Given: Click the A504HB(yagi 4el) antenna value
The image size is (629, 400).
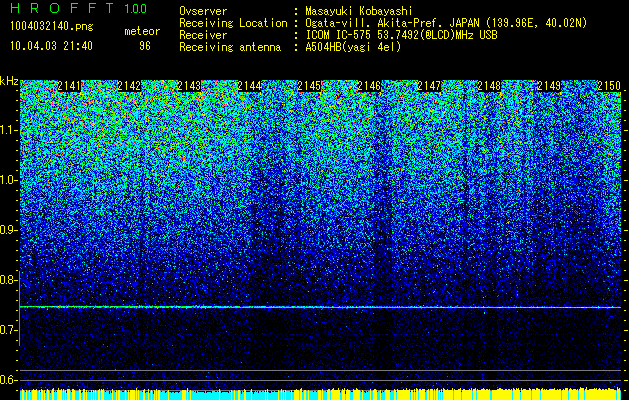Looking at the screenshot, I should (353, 47).
